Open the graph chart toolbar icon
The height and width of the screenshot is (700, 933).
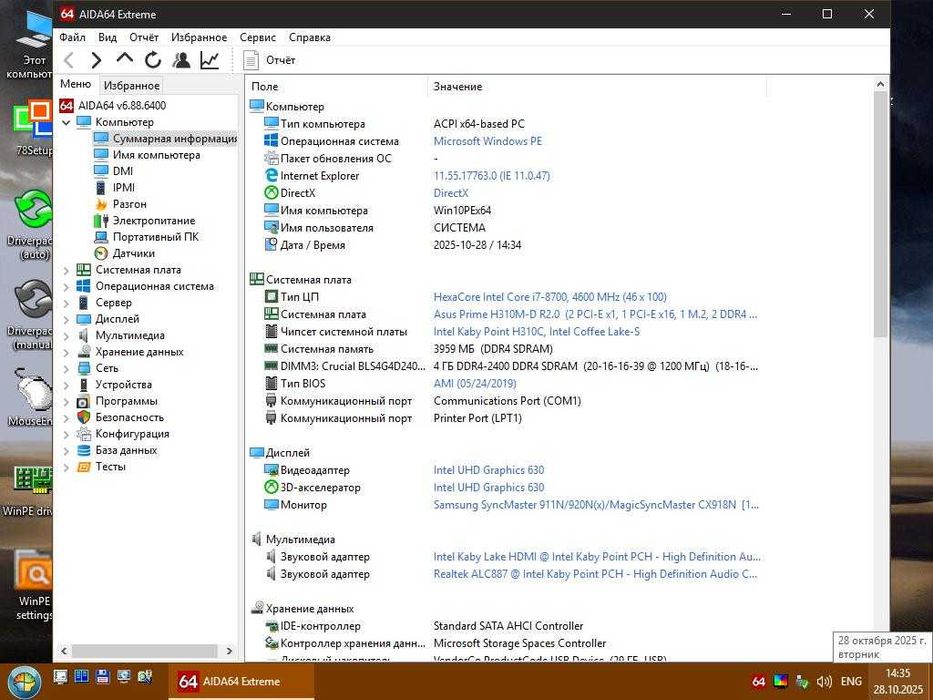209,60
